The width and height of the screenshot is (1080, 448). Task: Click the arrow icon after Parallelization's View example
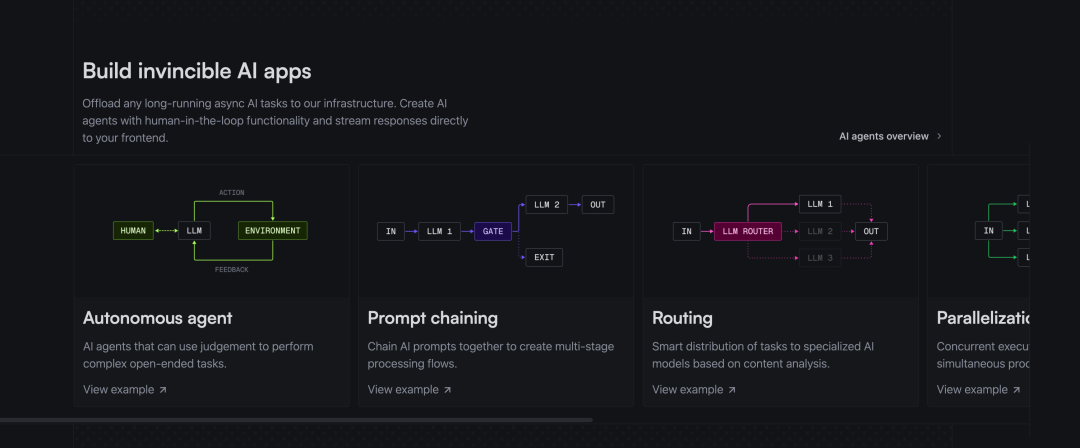tap(1017, 389)
